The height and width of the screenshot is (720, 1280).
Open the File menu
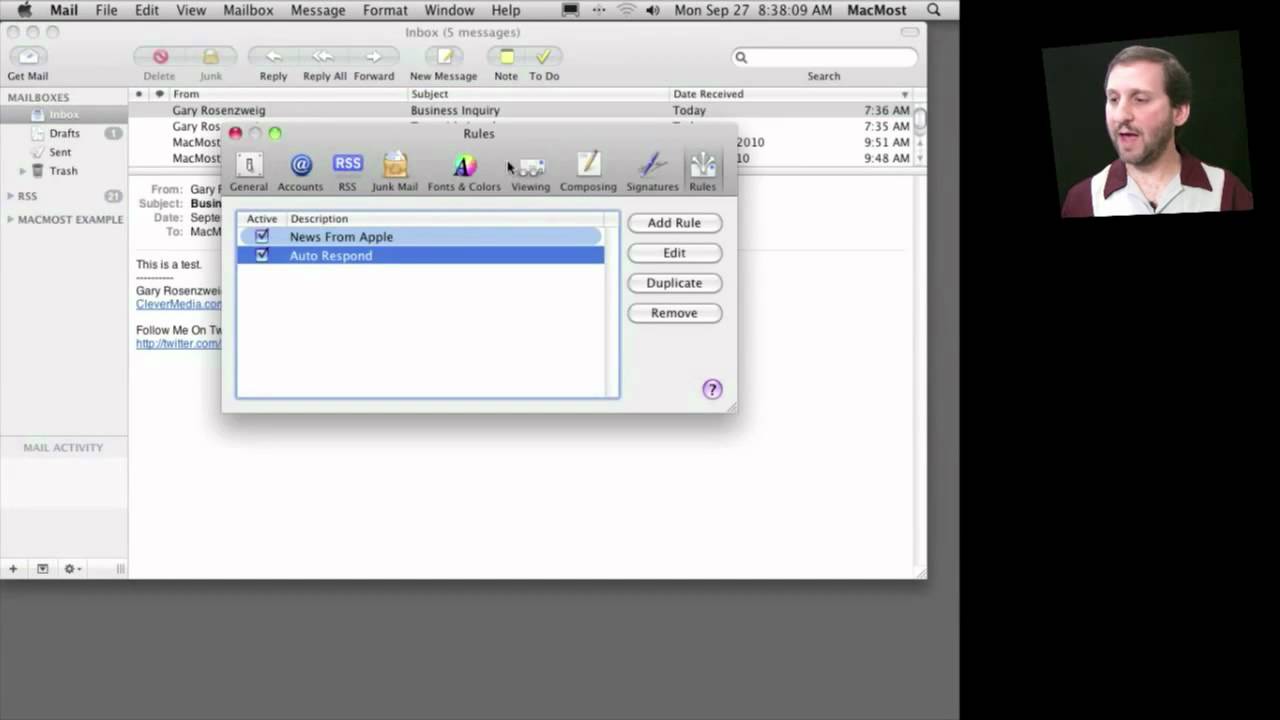[106, 10]
